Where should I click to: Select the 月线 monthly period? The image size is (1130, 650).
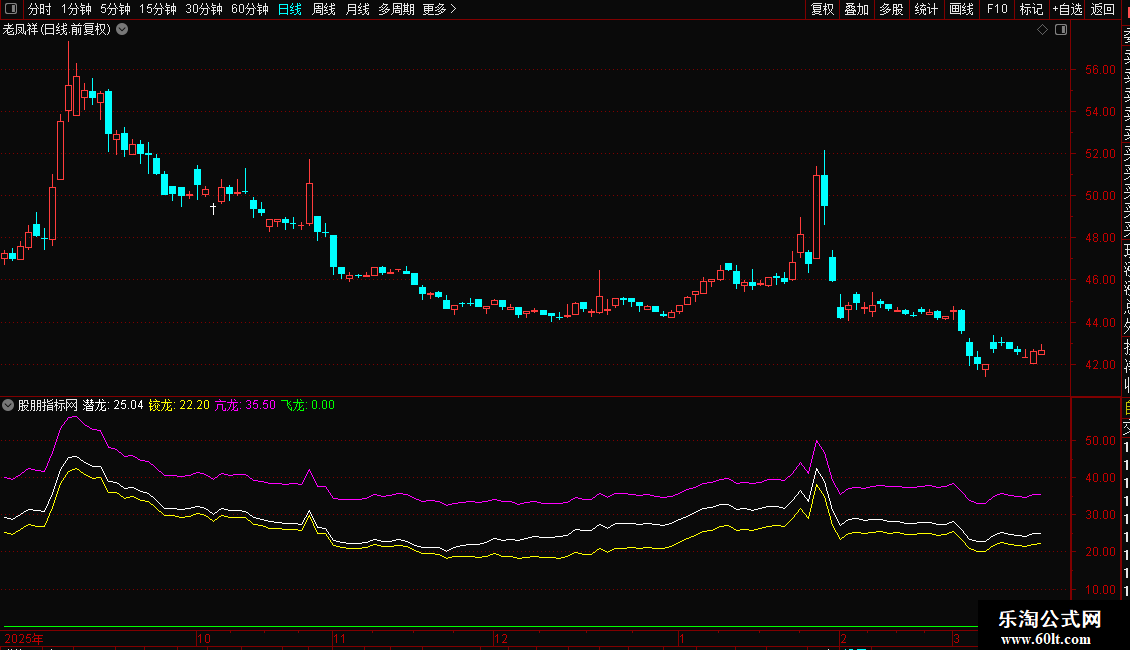click(x=357, y=9)
